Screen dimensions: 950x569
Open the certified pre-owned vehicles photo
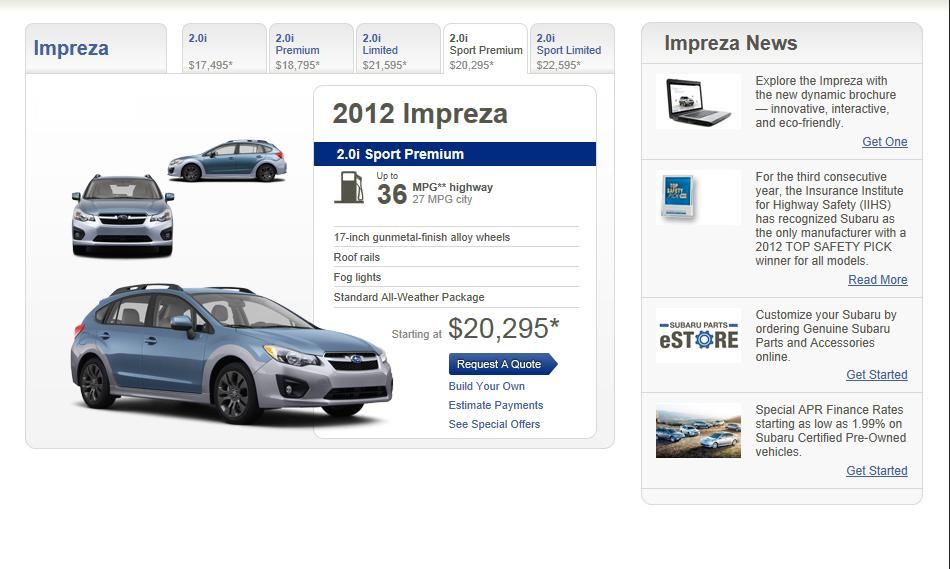point(698,431)
